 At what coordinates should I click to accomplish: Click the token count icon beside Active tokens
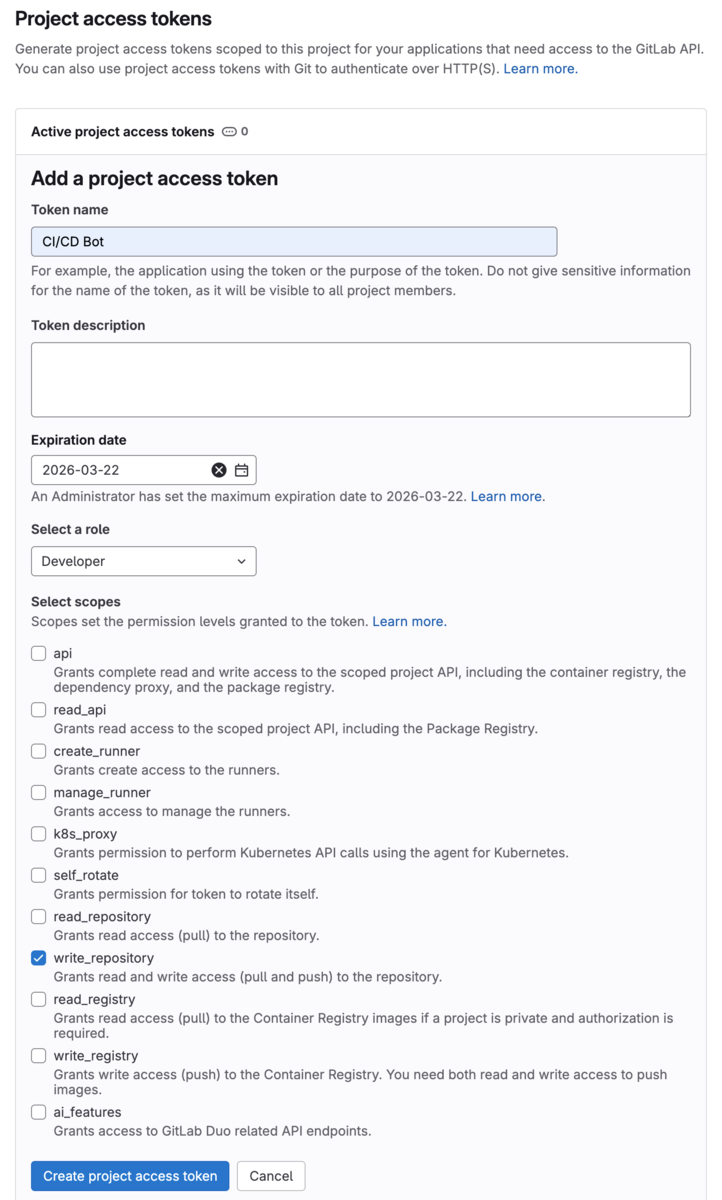click(x=229, y=132)
